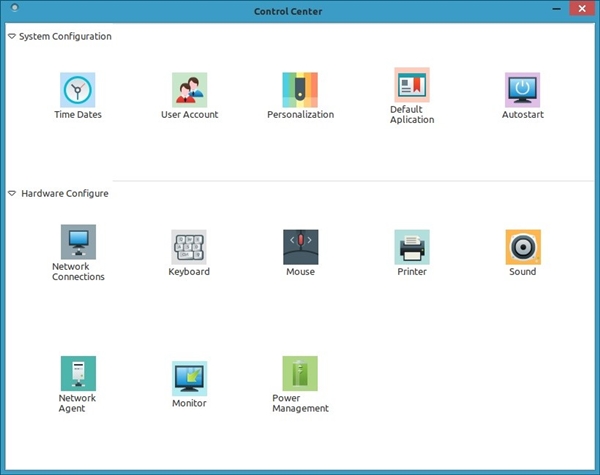The width and height of the screenshot is (600, 475).
Task: Click the Autostart power icon
Action: click(x=522, y=90)
